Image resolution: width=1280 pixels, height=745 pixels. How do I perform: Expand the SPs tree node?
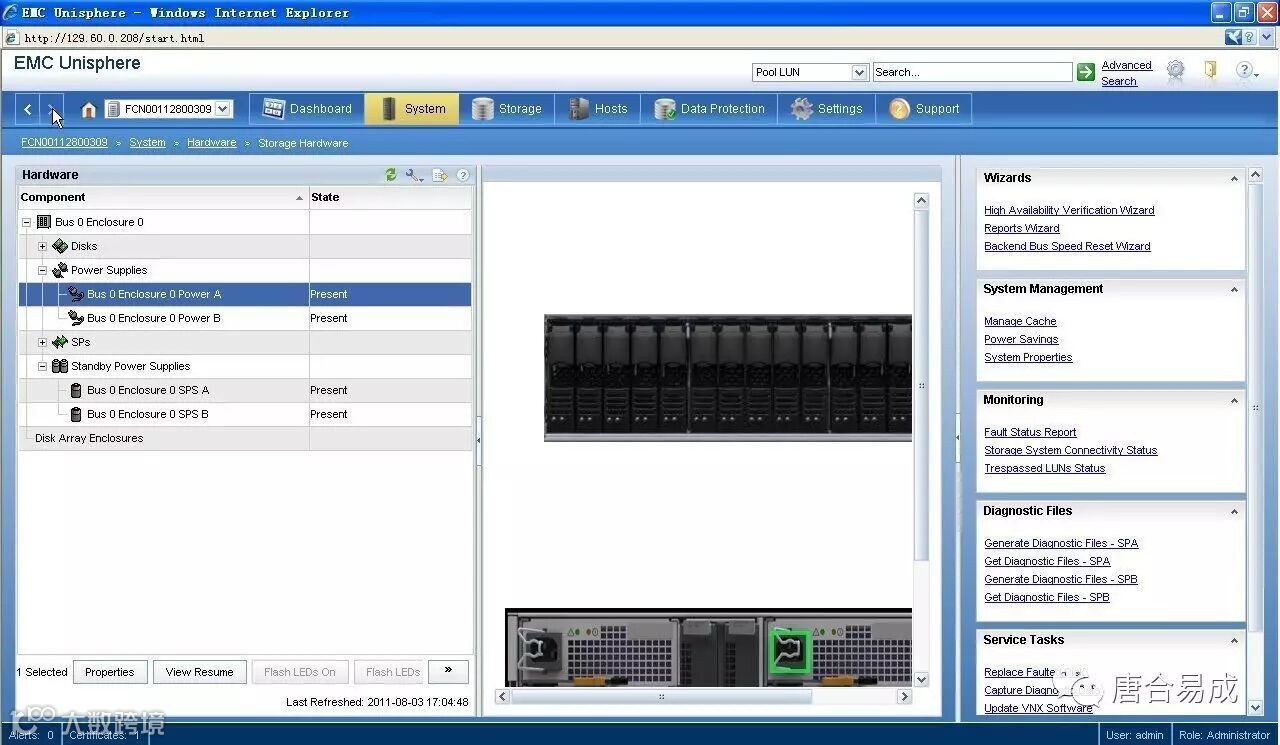point(42,342)
